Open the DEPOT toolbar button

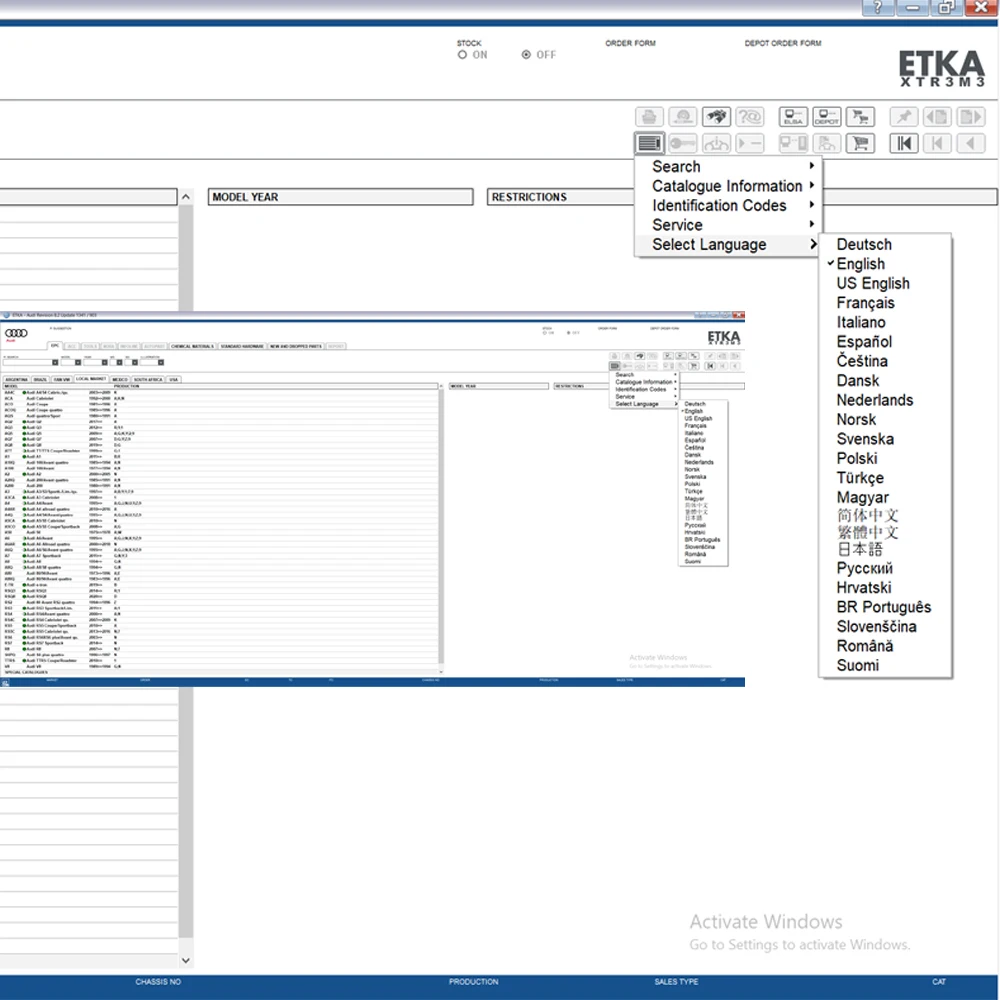827,117
